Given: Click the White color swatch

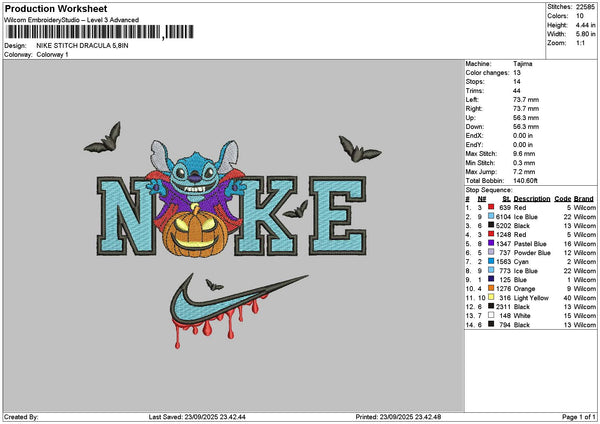Looking at the screenshot, I should tap(491, 315).
